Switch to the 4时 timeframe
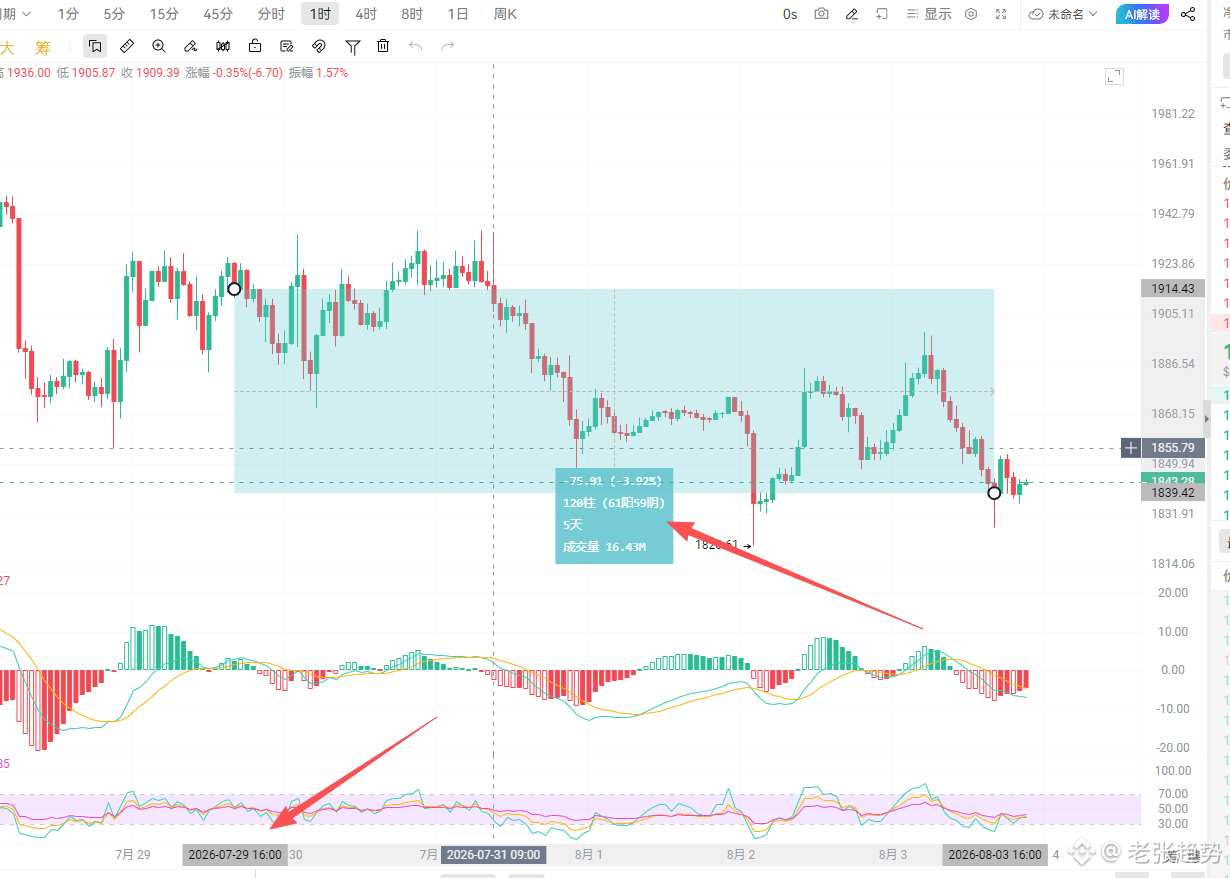Viewport: 1230px width, 878px height. [x=366, y=14]
